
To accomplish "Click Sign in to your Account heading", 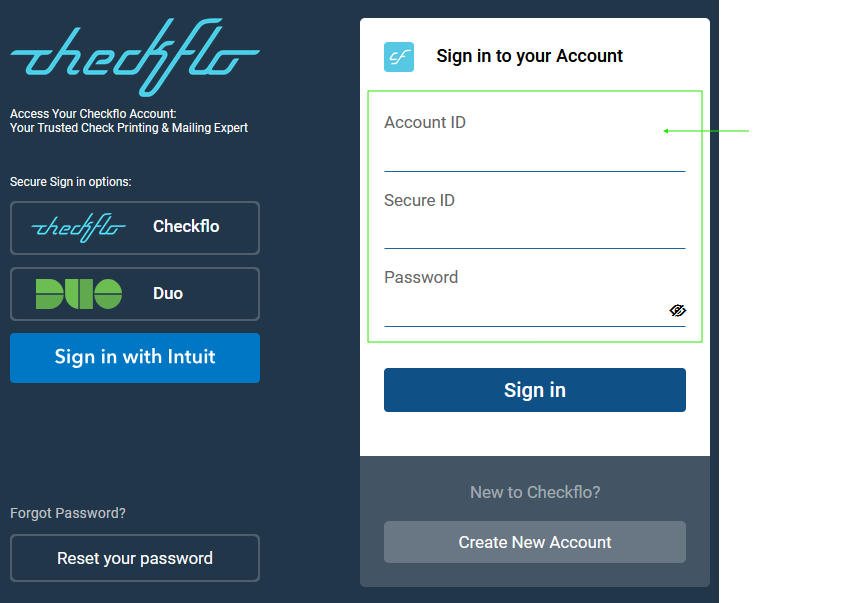I will click(x=530, y=56).
